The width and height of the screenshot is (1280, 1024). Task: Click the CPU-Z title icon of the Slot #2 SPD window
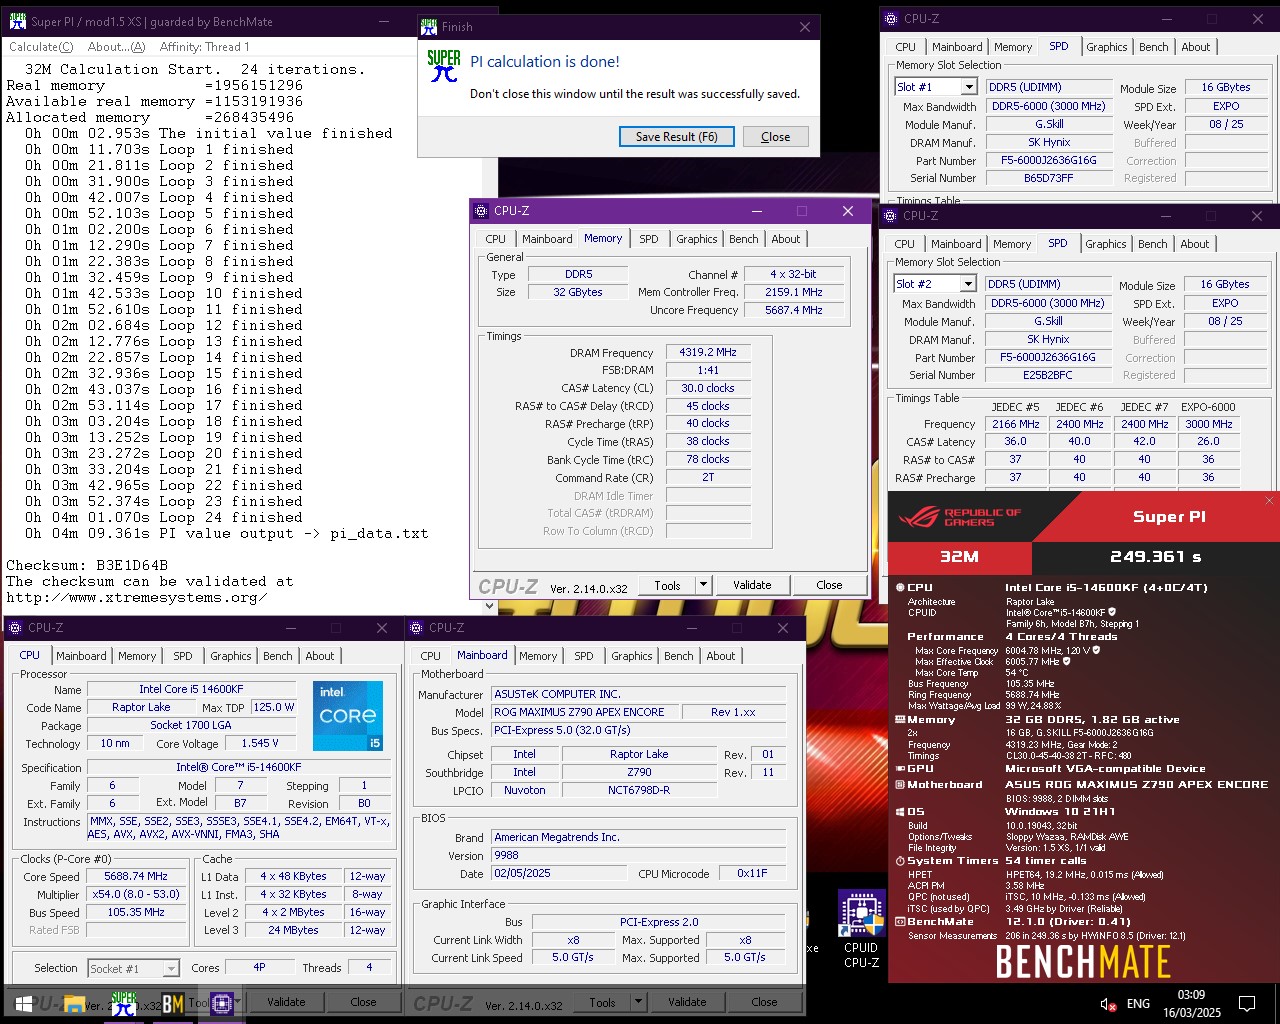coord(891,215)
